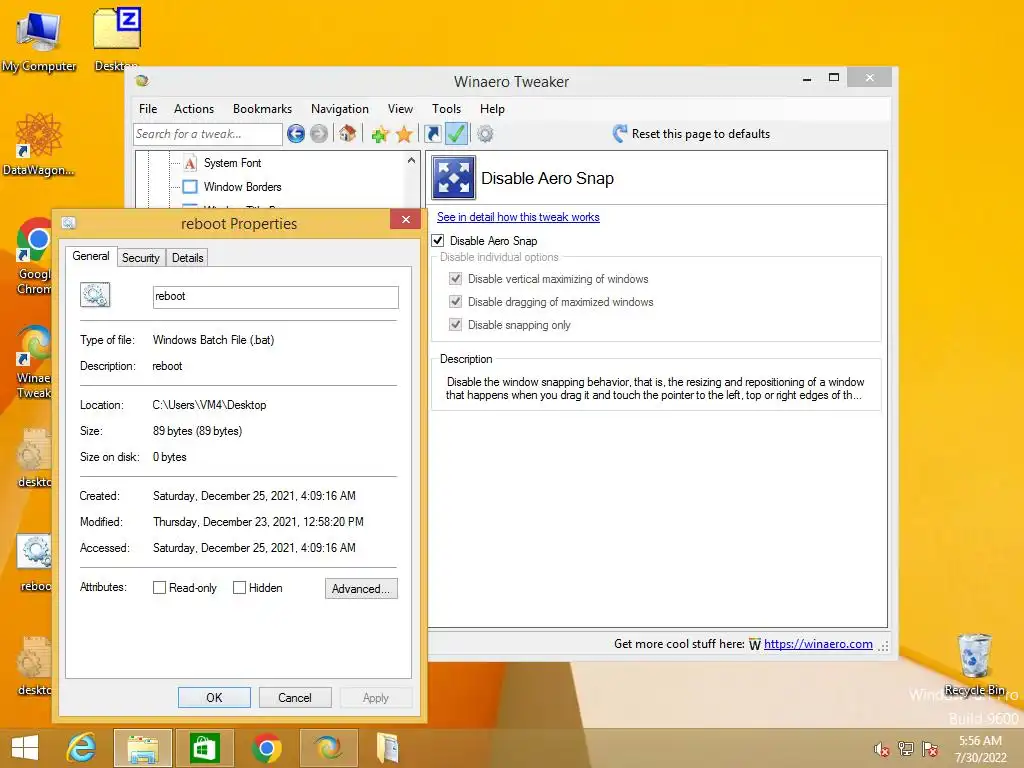Open the Bookmarks menu
Screen dimensions: 1024x768
point(263,109)
